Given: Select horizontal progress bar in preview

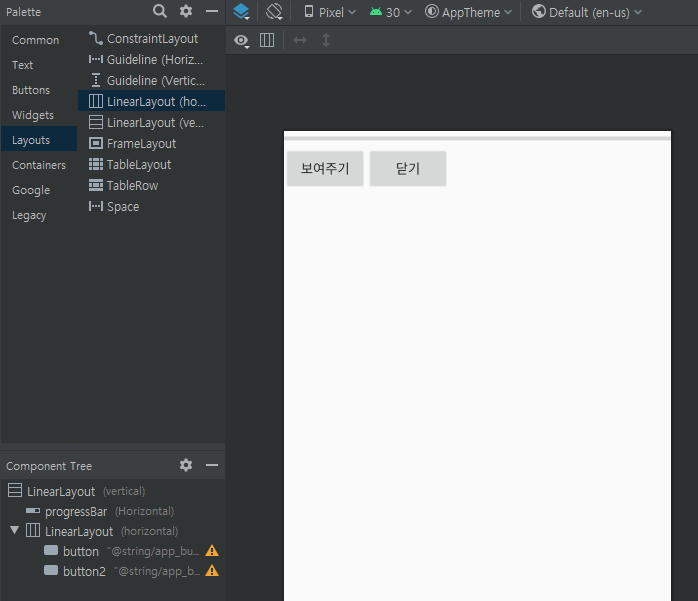Looking at the screenshot, I should click(477, 138).
